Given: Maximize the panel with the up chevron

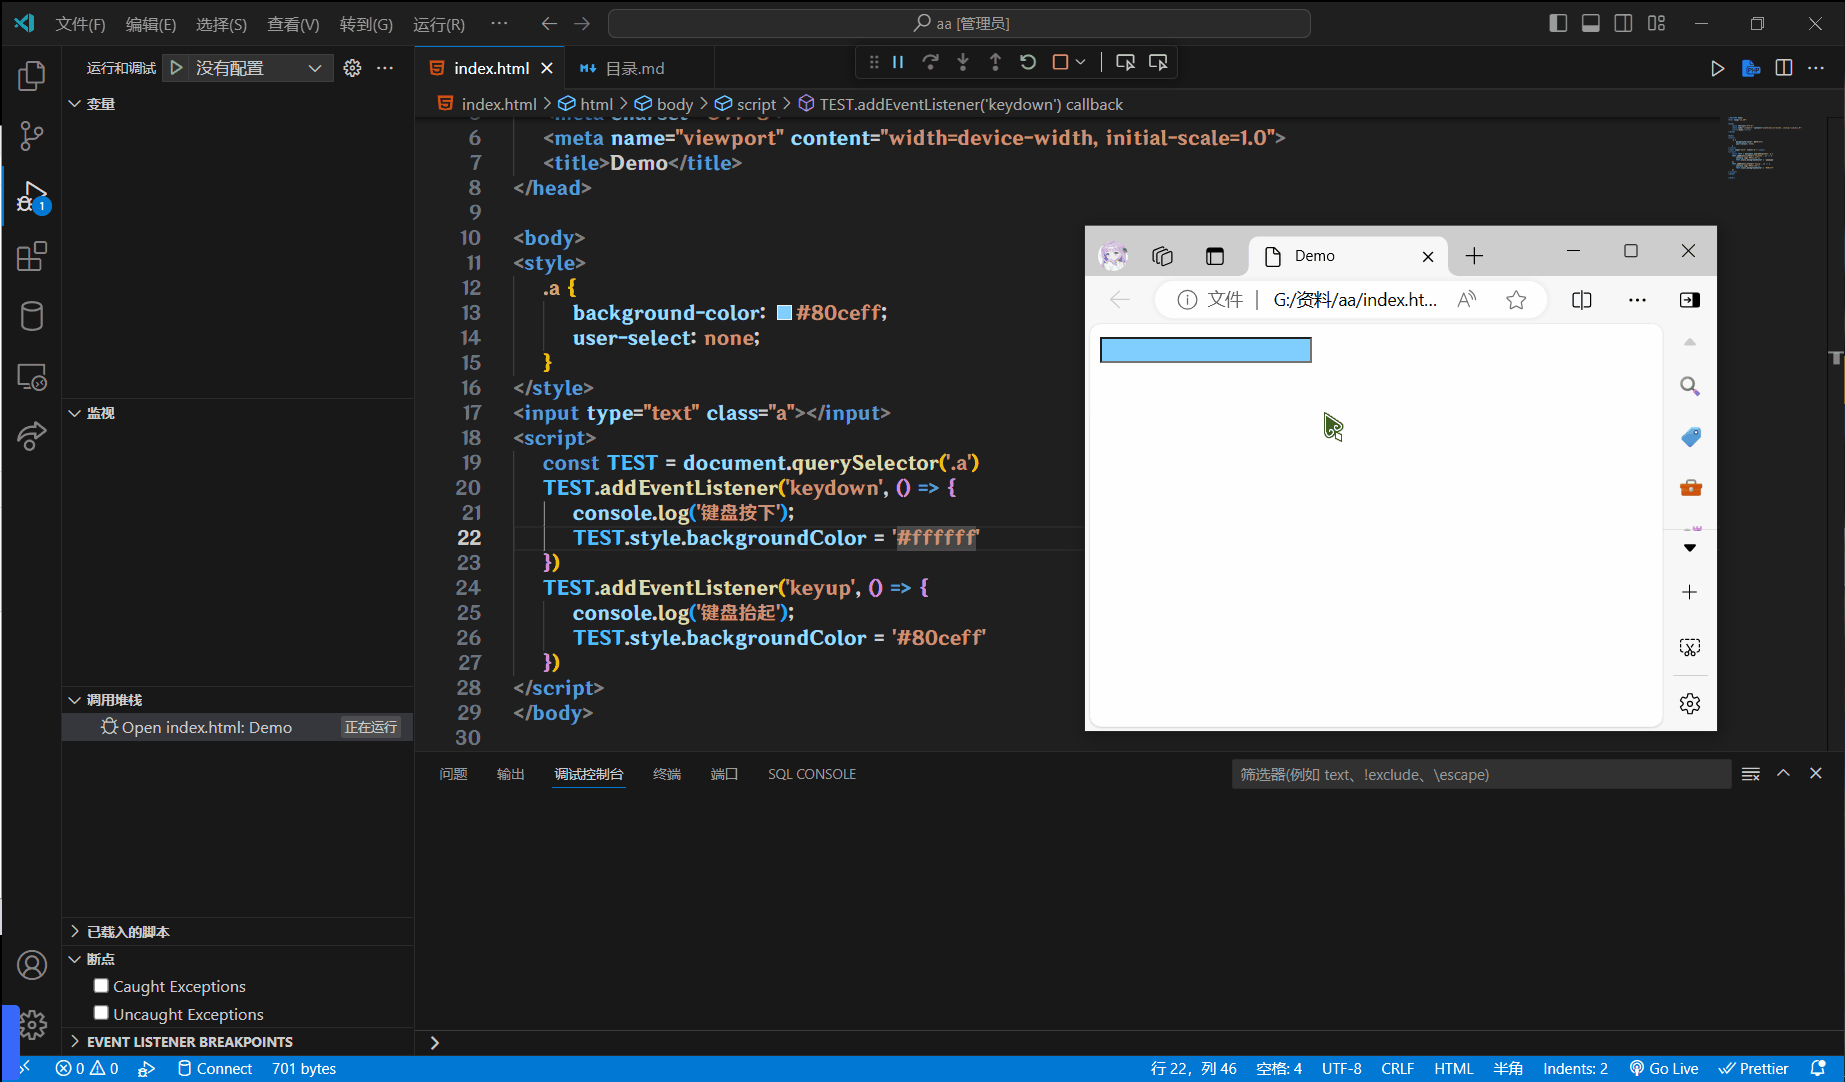Looking at the screenshot, I should point(1783,773).
